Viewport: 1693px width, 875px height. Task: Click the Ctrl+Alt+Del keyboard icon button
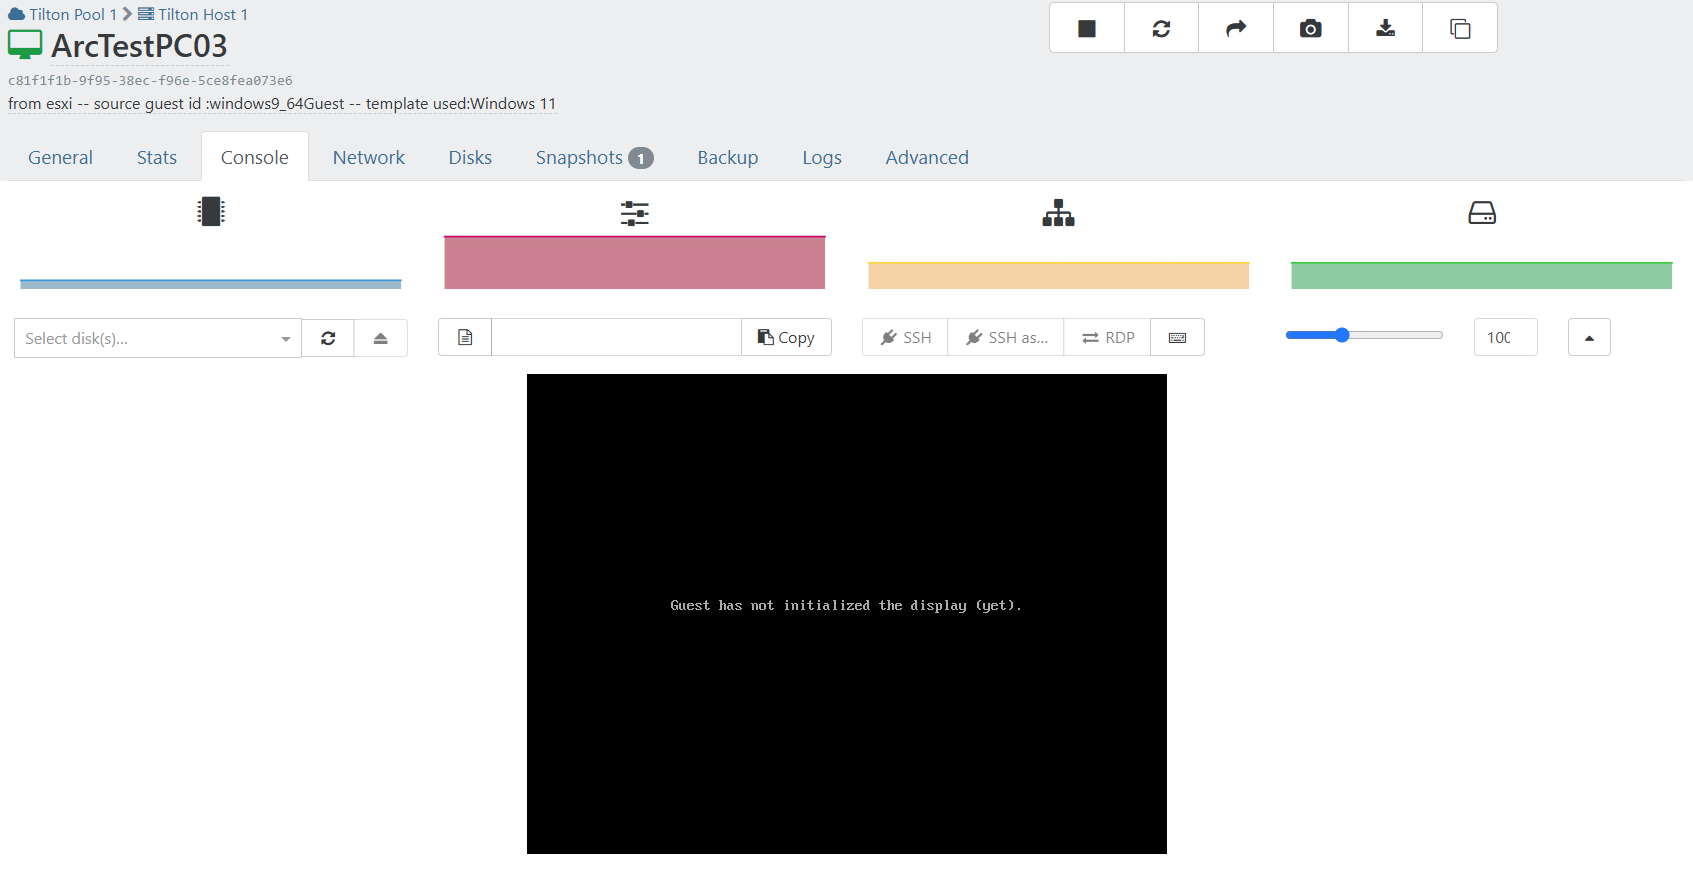(x=1177, y=338)
